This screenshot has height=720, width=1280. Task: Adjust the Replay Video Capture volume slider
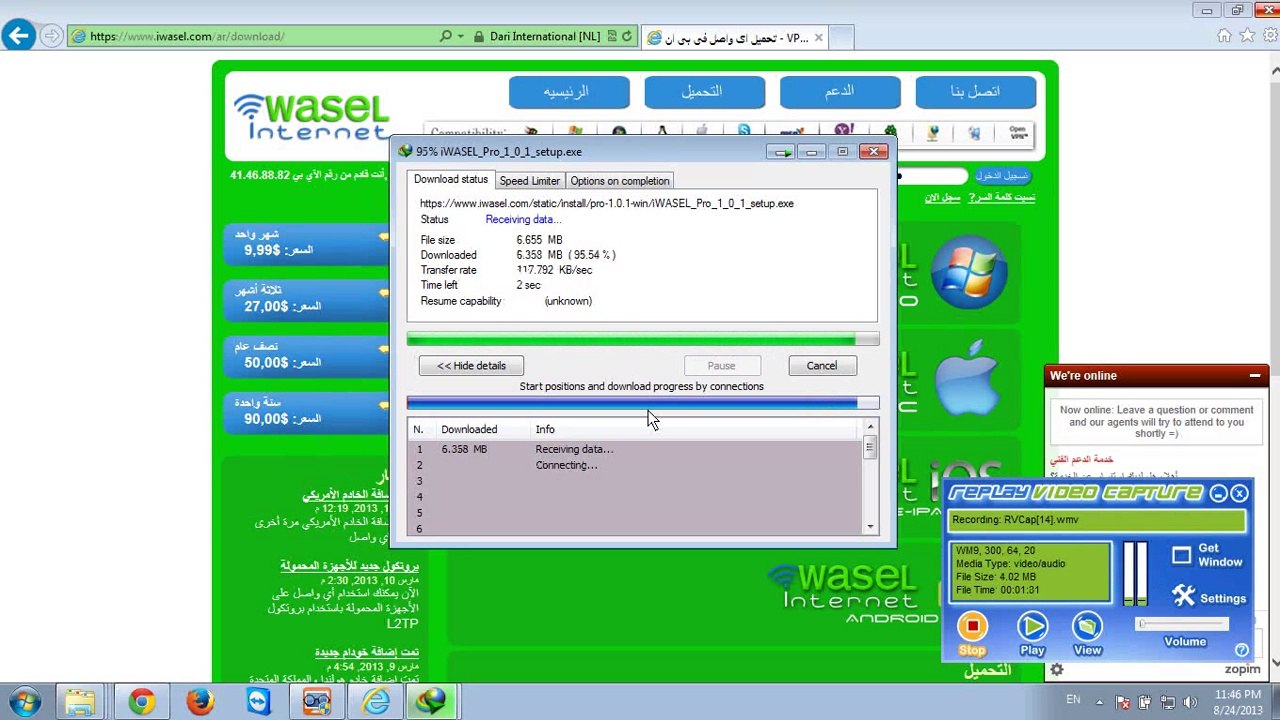coord(1183,624)
